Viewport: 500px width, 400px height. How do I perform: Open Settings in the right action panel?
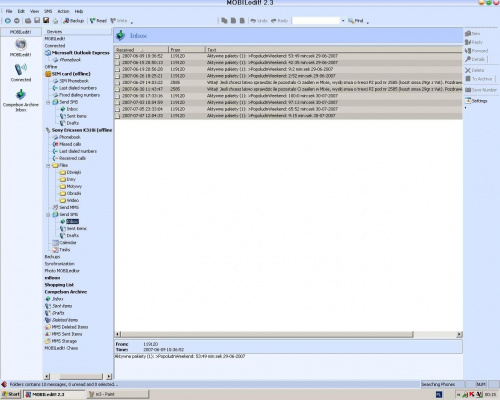(x=476, y=101)
